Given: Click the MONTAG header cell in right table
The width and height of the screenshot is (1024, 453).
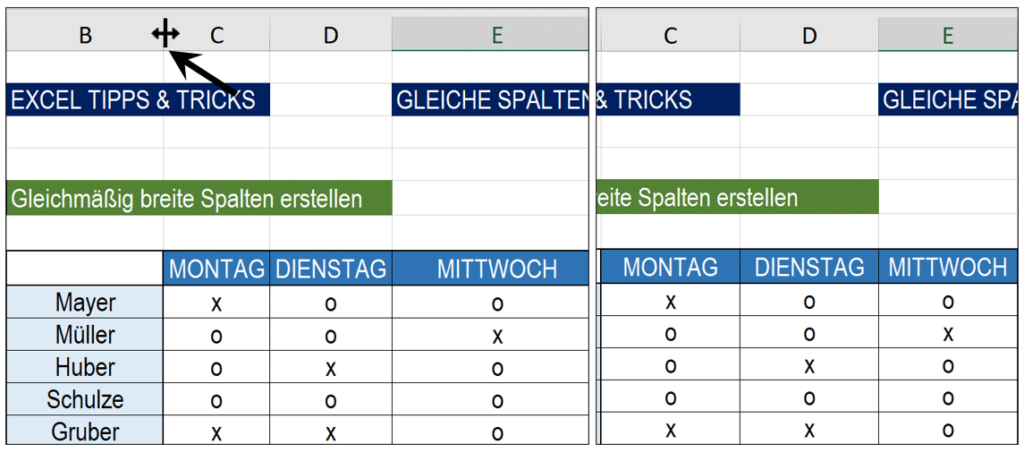Looking at the screenshot, I should point(669,266).
